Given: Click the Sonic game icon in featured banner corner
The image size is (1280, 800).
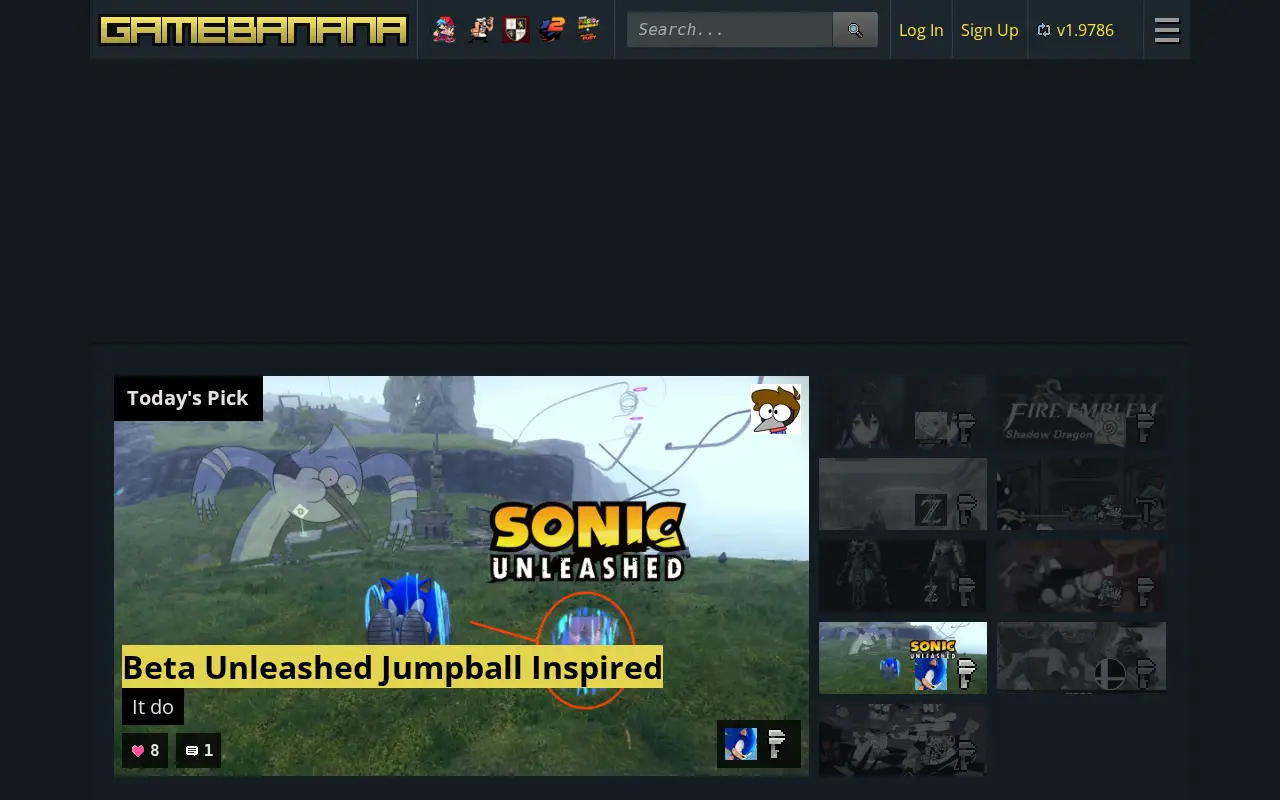Looking at the screenshot, I should click(741, 744).
